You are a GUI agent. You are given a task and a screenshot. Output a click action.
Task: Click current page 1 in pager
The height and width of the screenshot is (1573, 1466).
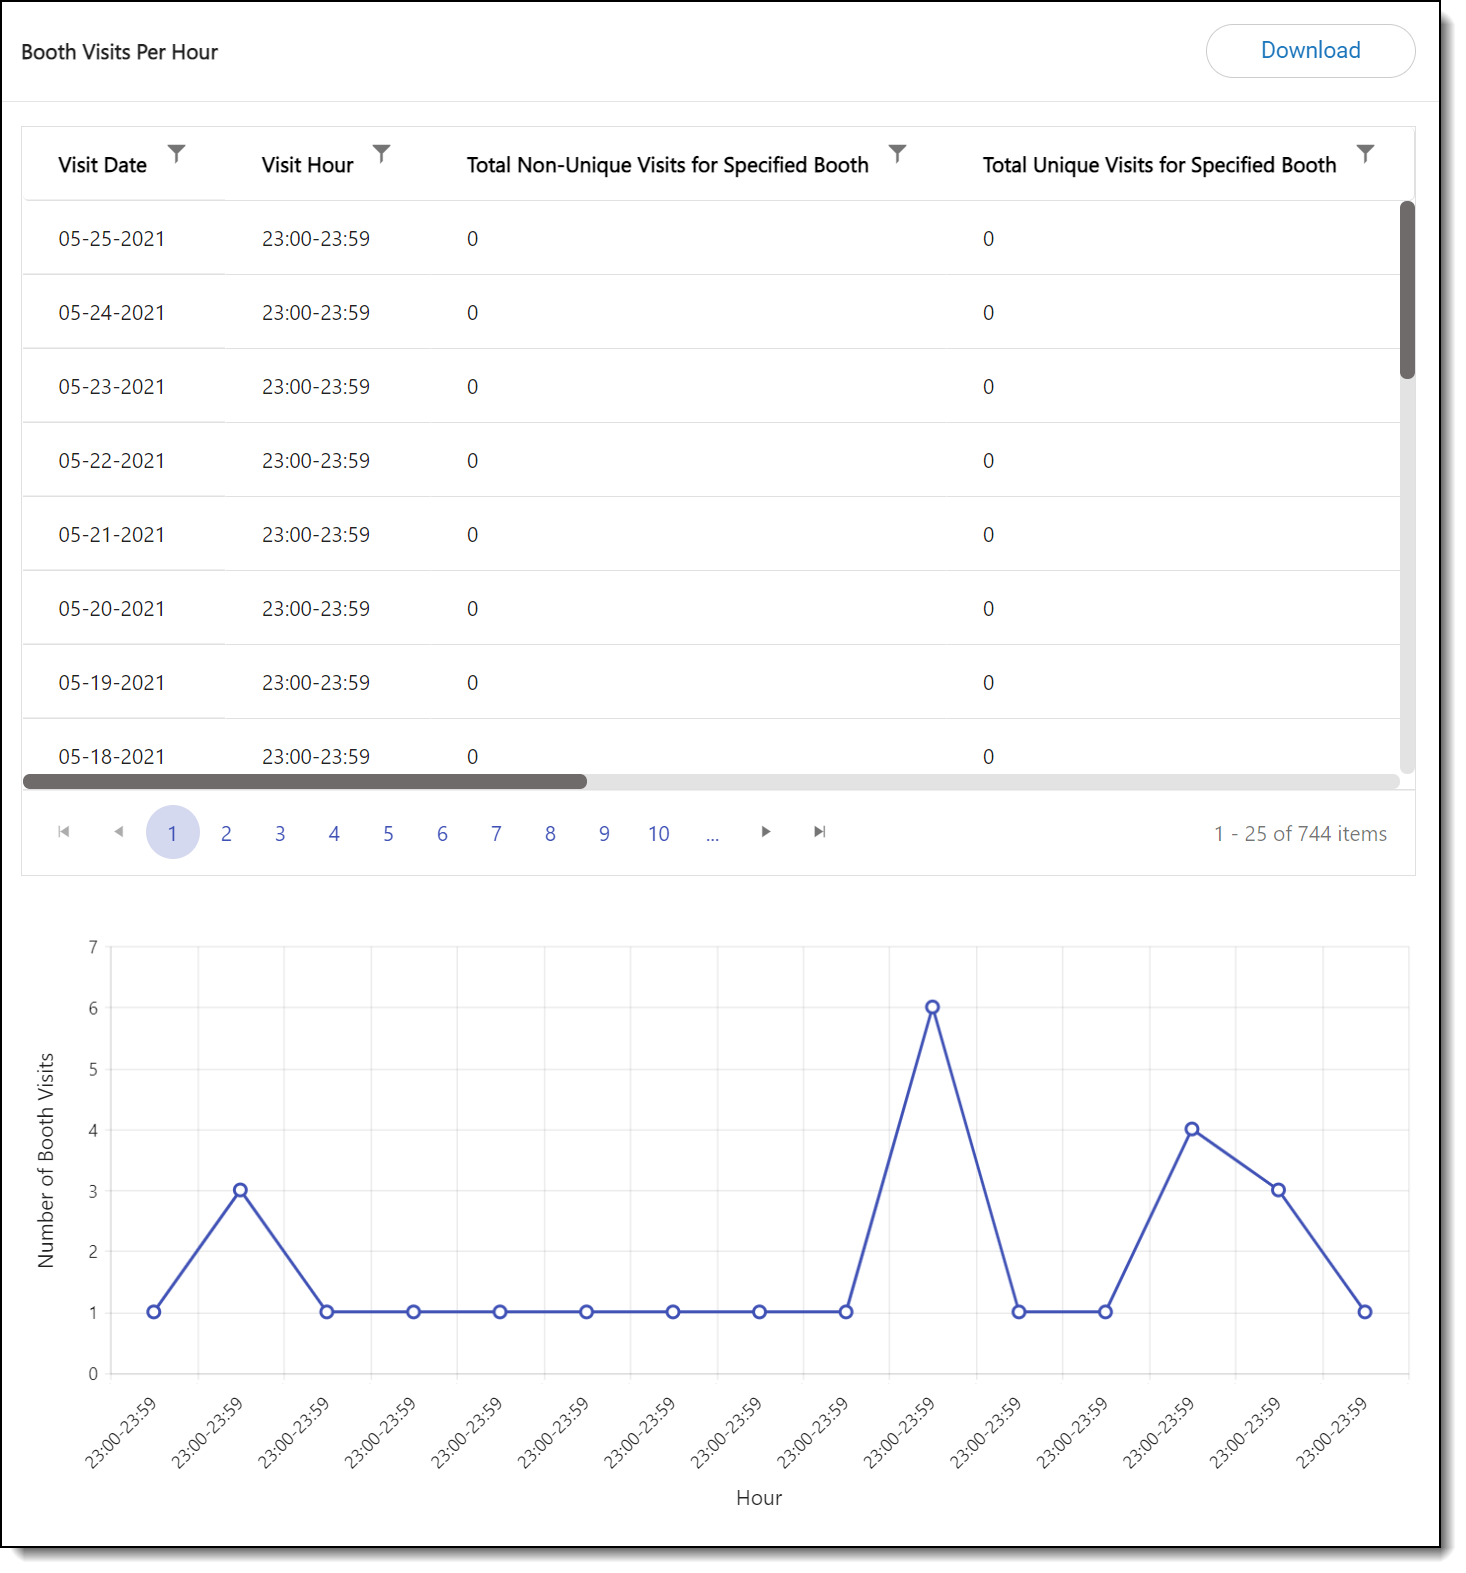[x=172, y=833]
